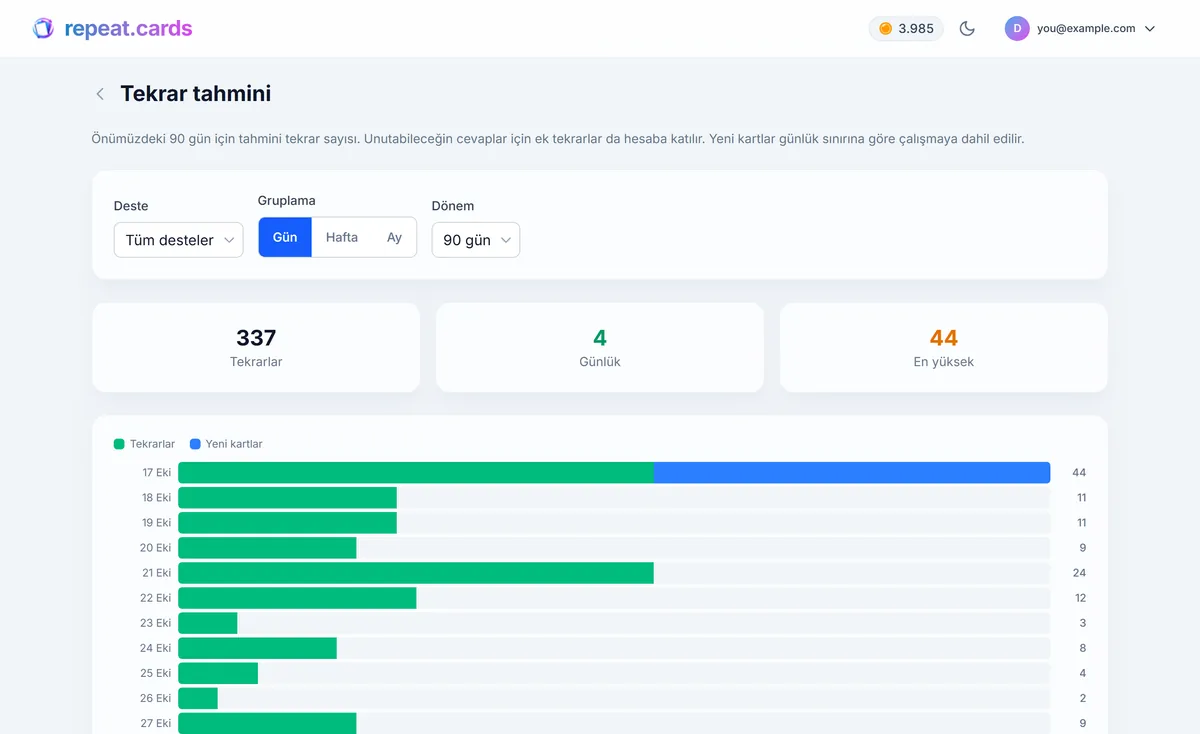Click the 4 Günlük stat card

600,347
